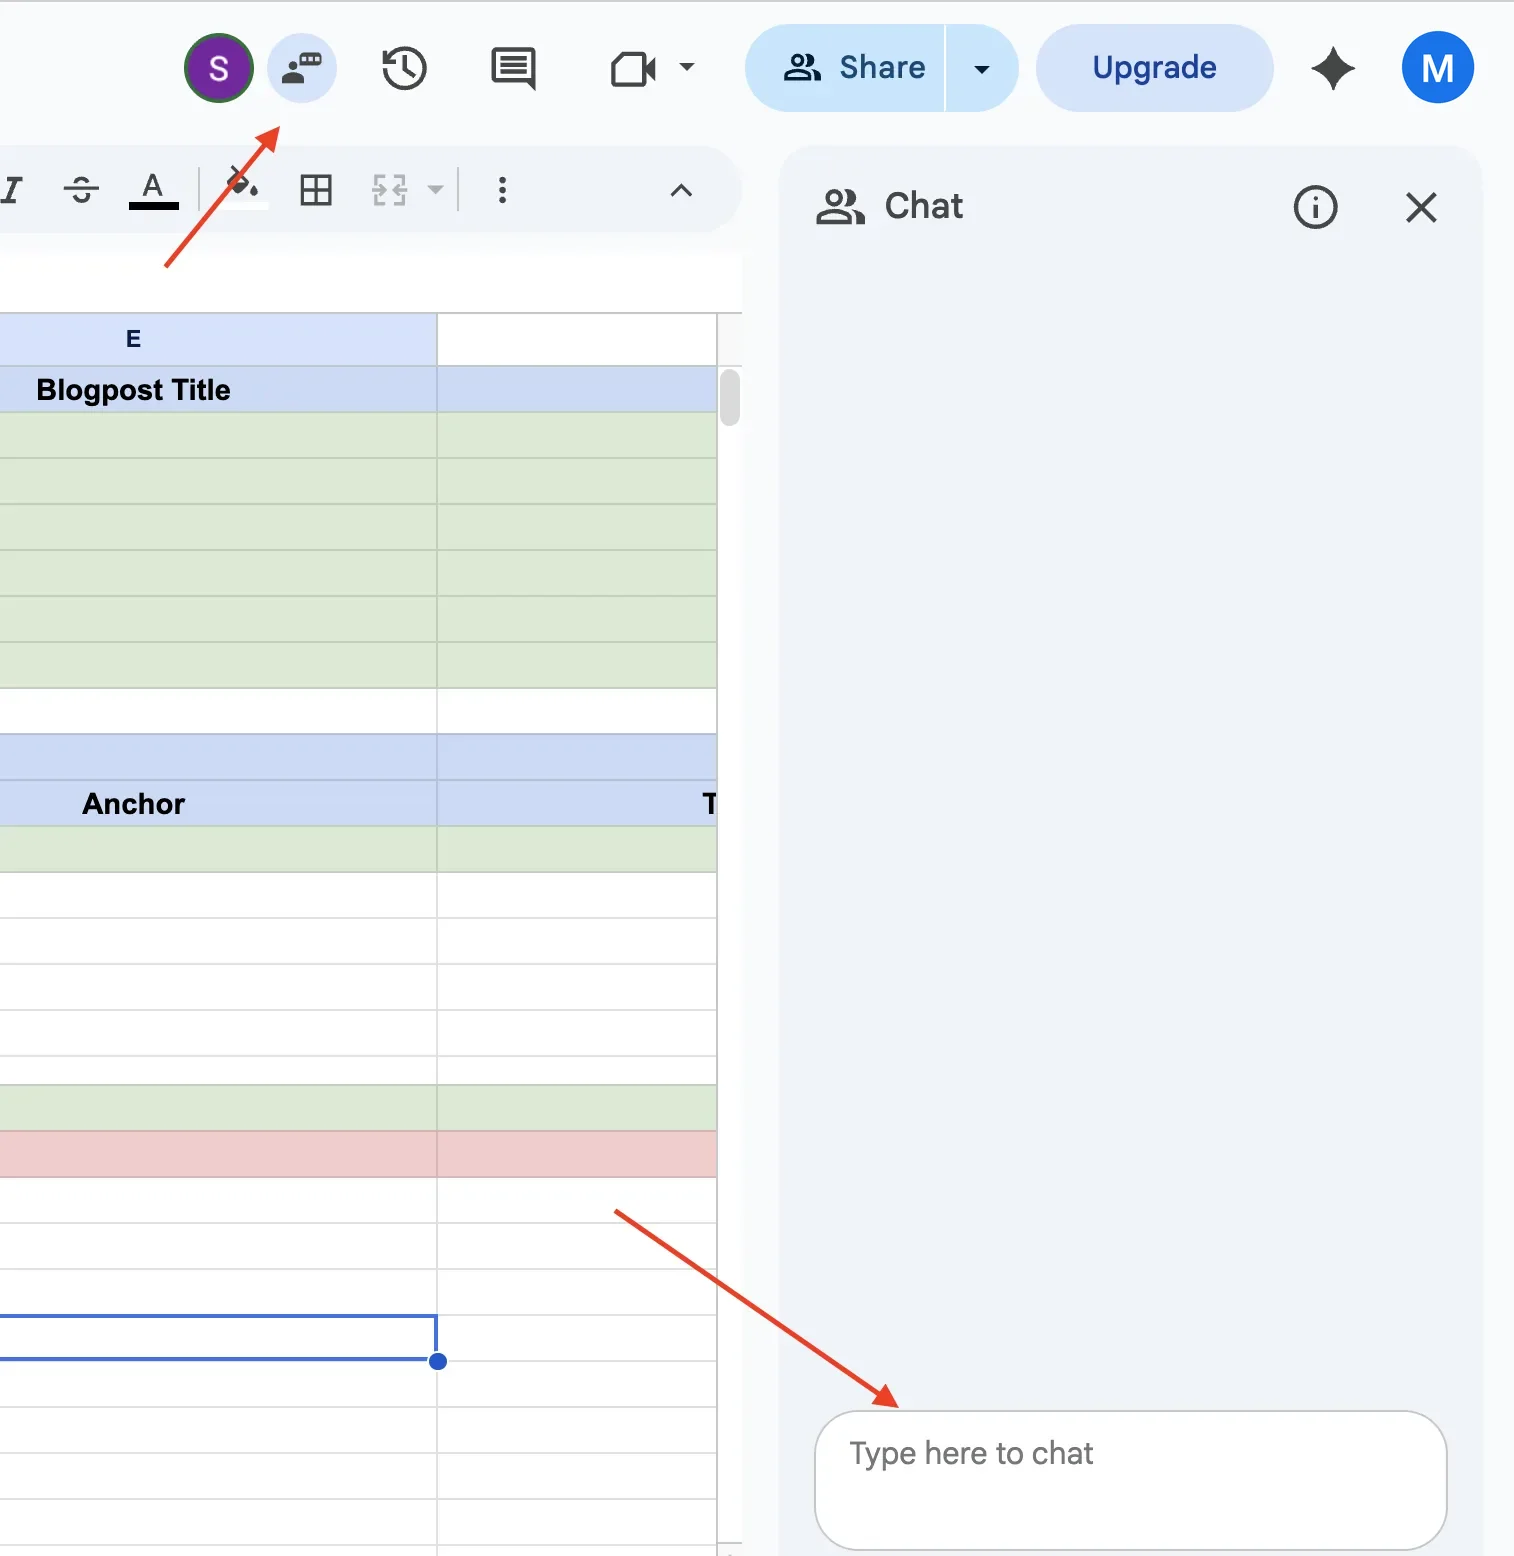The width and height of the screenshot is (1514, 1556).
Task: Open Share quick options dropdown arrow
Action: pyautogui.click(x=982, y=68)
